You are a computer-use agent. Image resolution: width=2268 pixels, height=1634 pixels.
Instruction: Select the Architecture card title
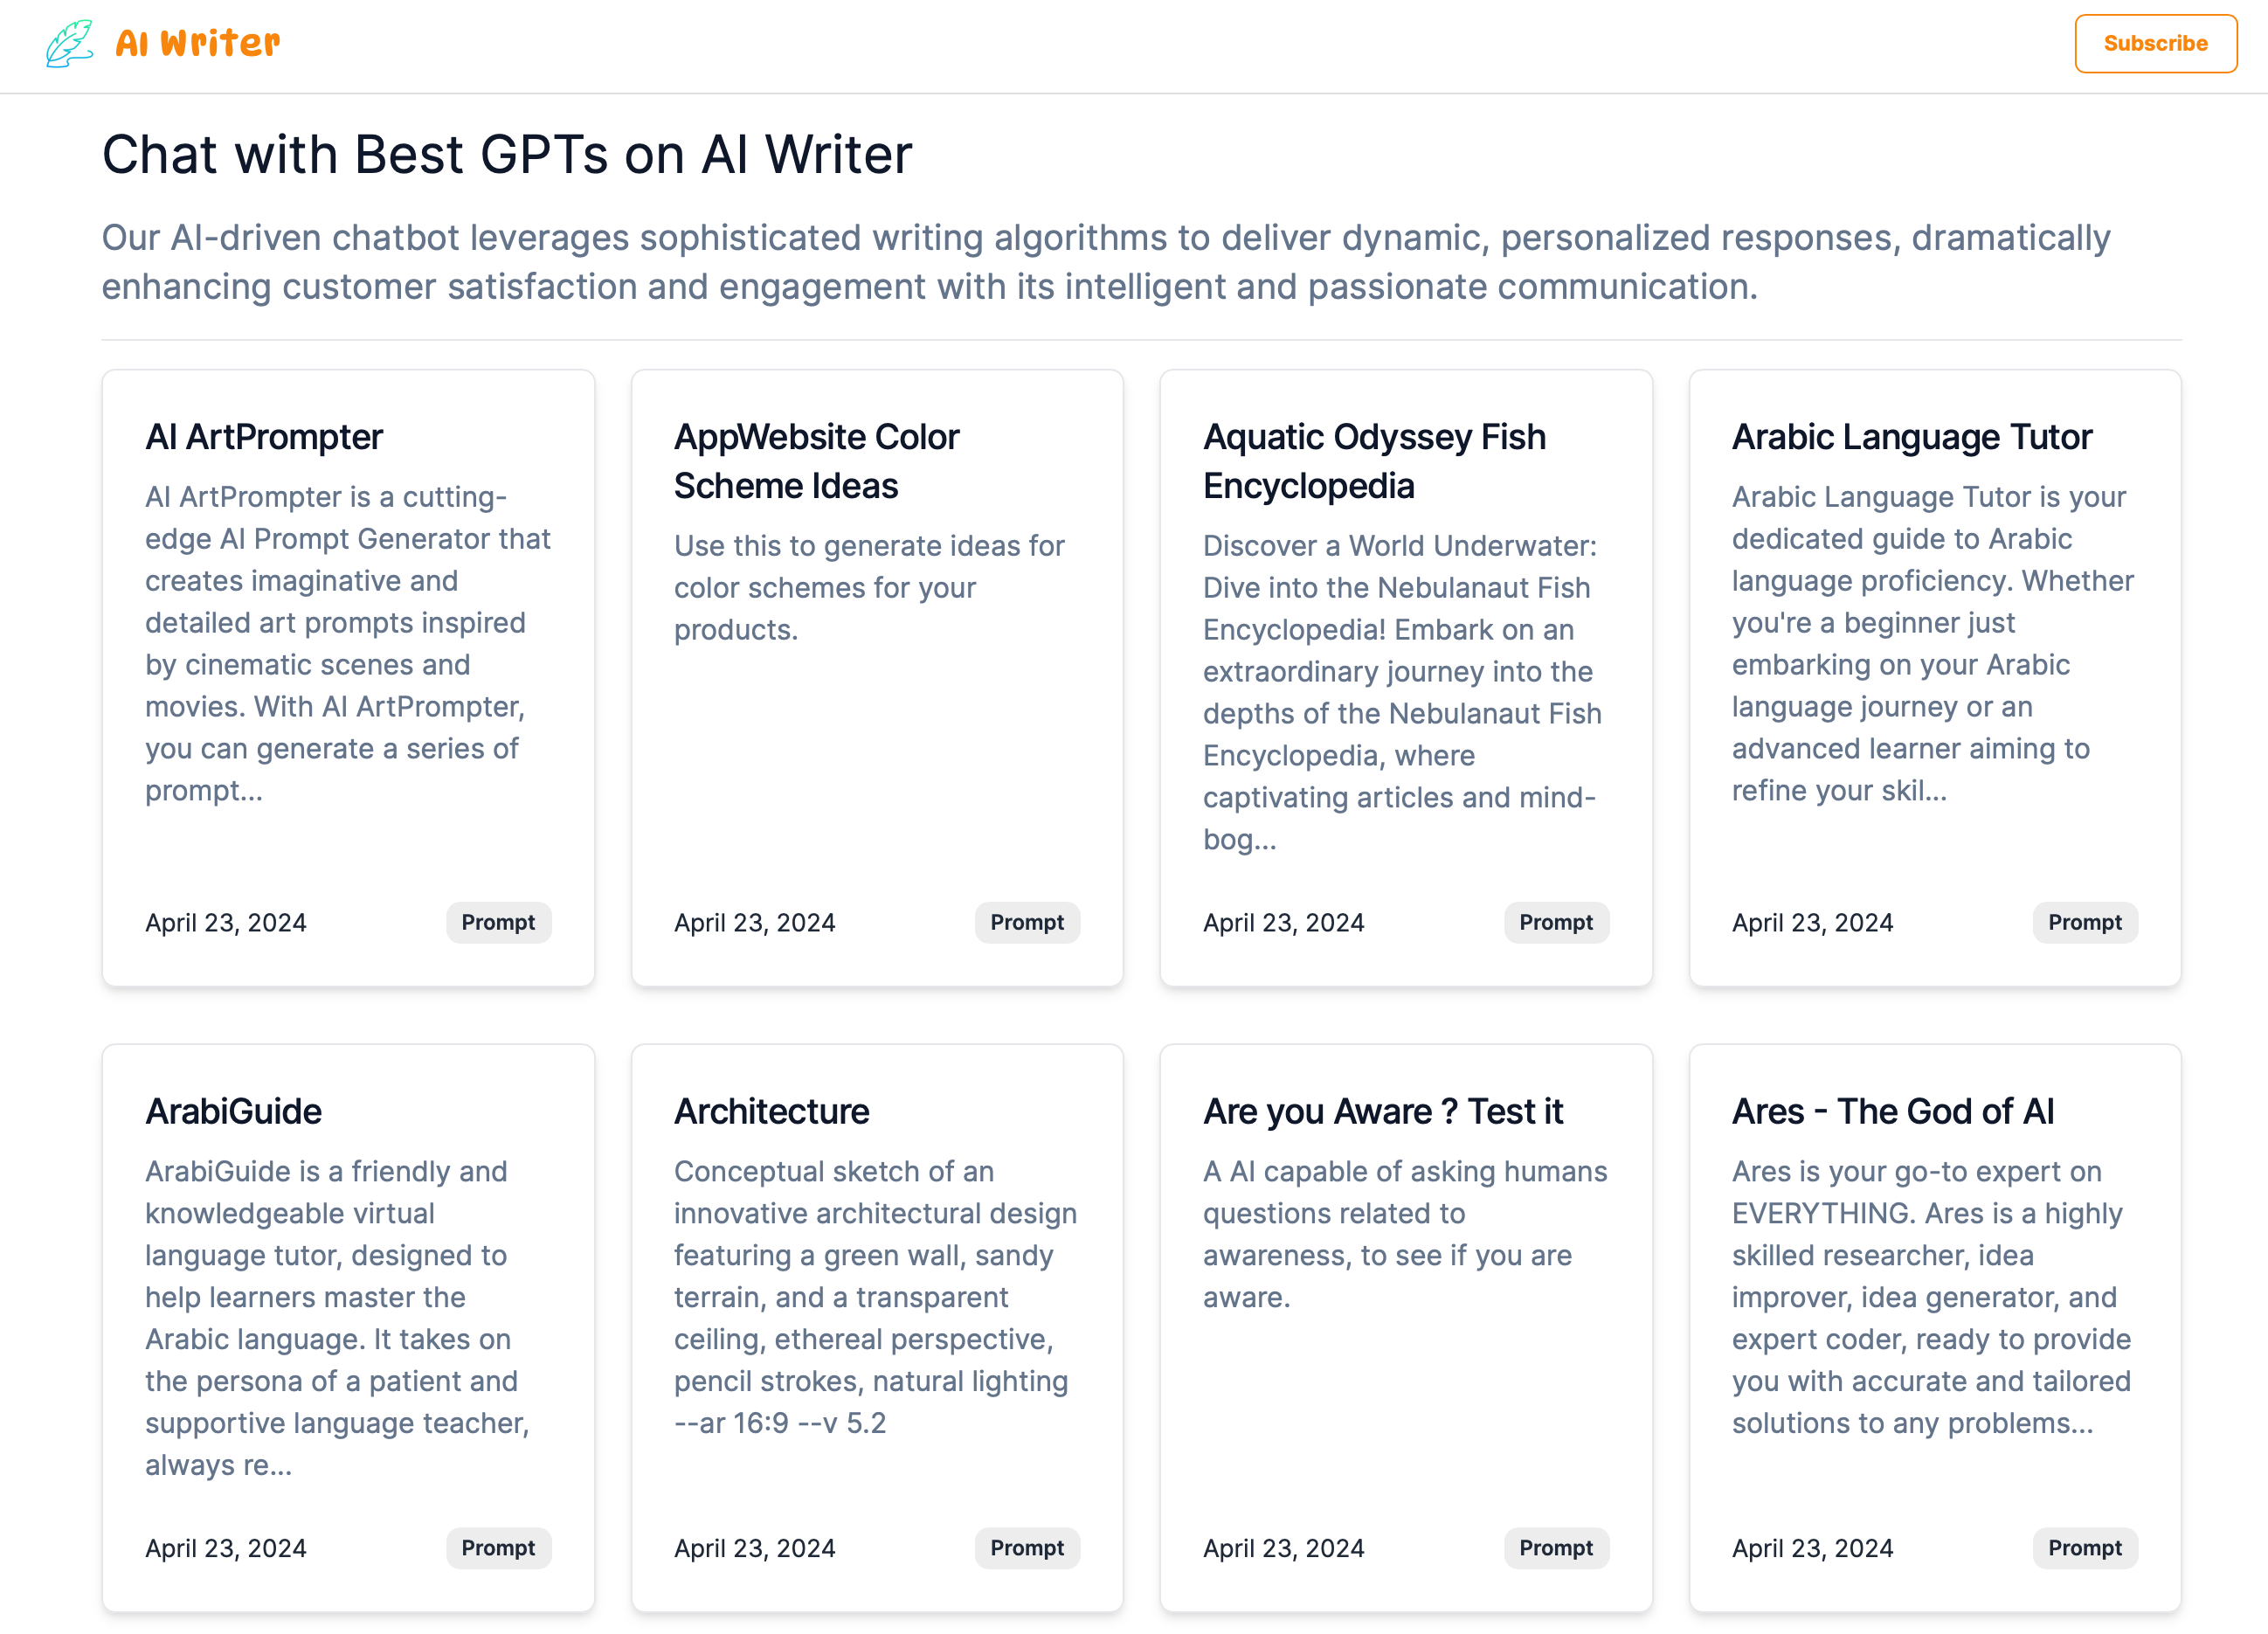771,1111
